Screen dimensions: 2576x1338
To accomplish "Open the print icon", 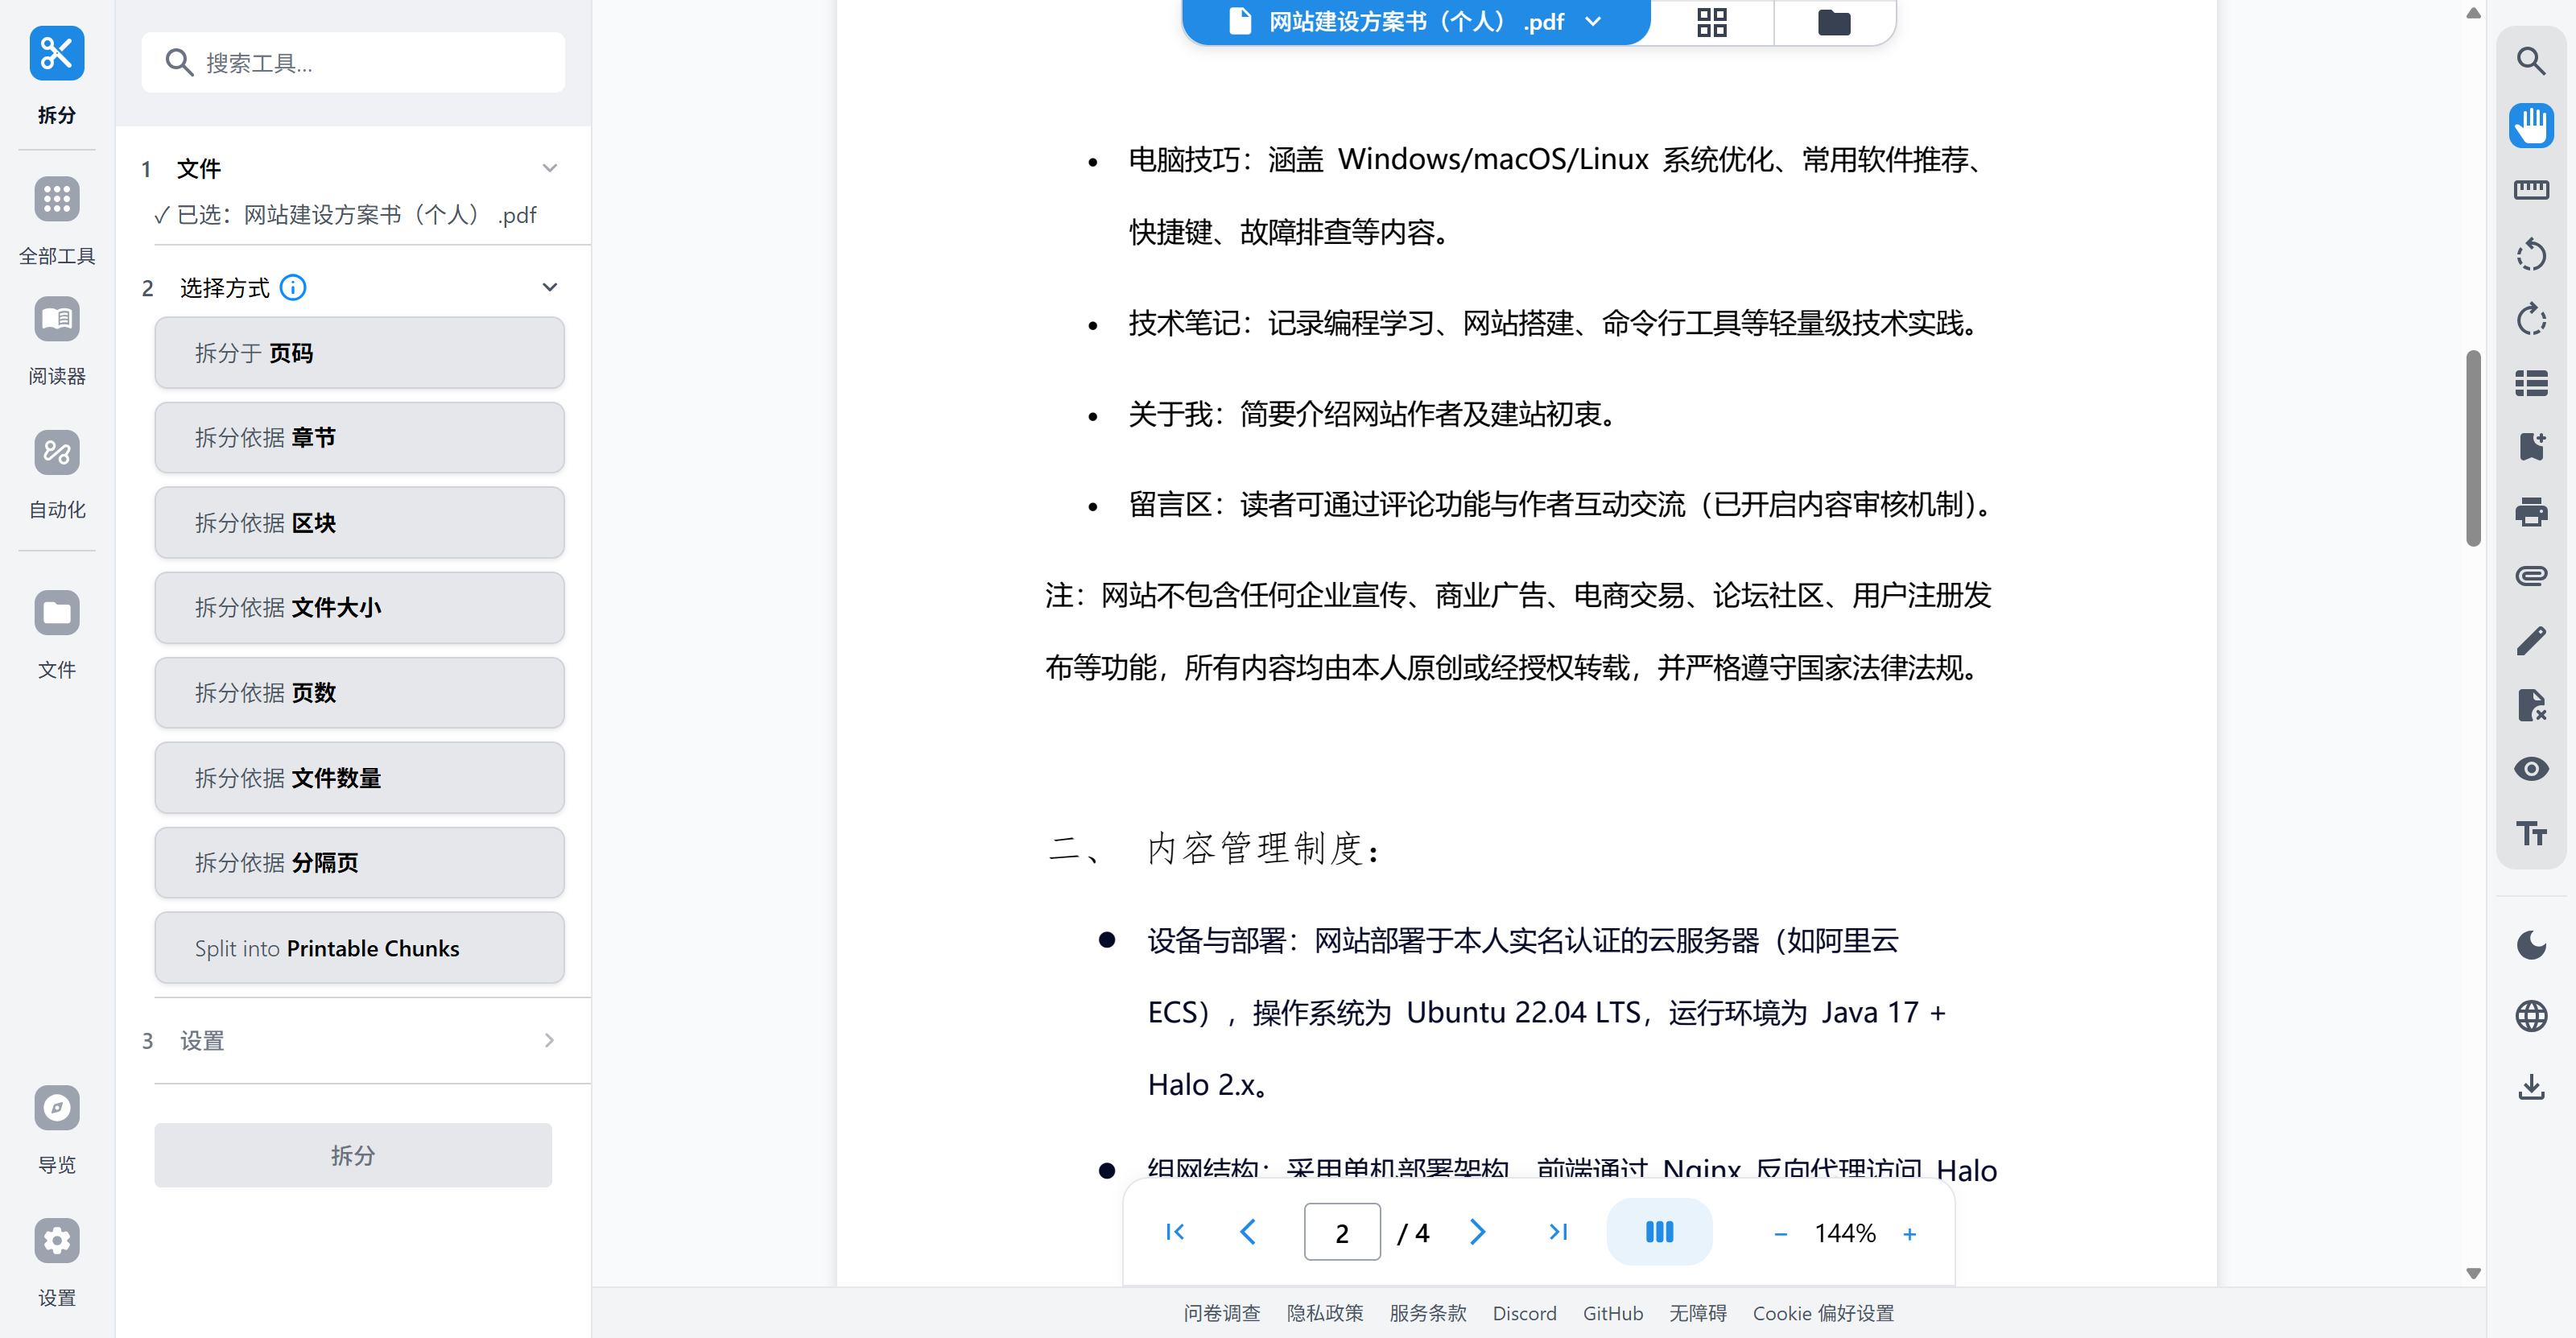I will [2530, 512].
